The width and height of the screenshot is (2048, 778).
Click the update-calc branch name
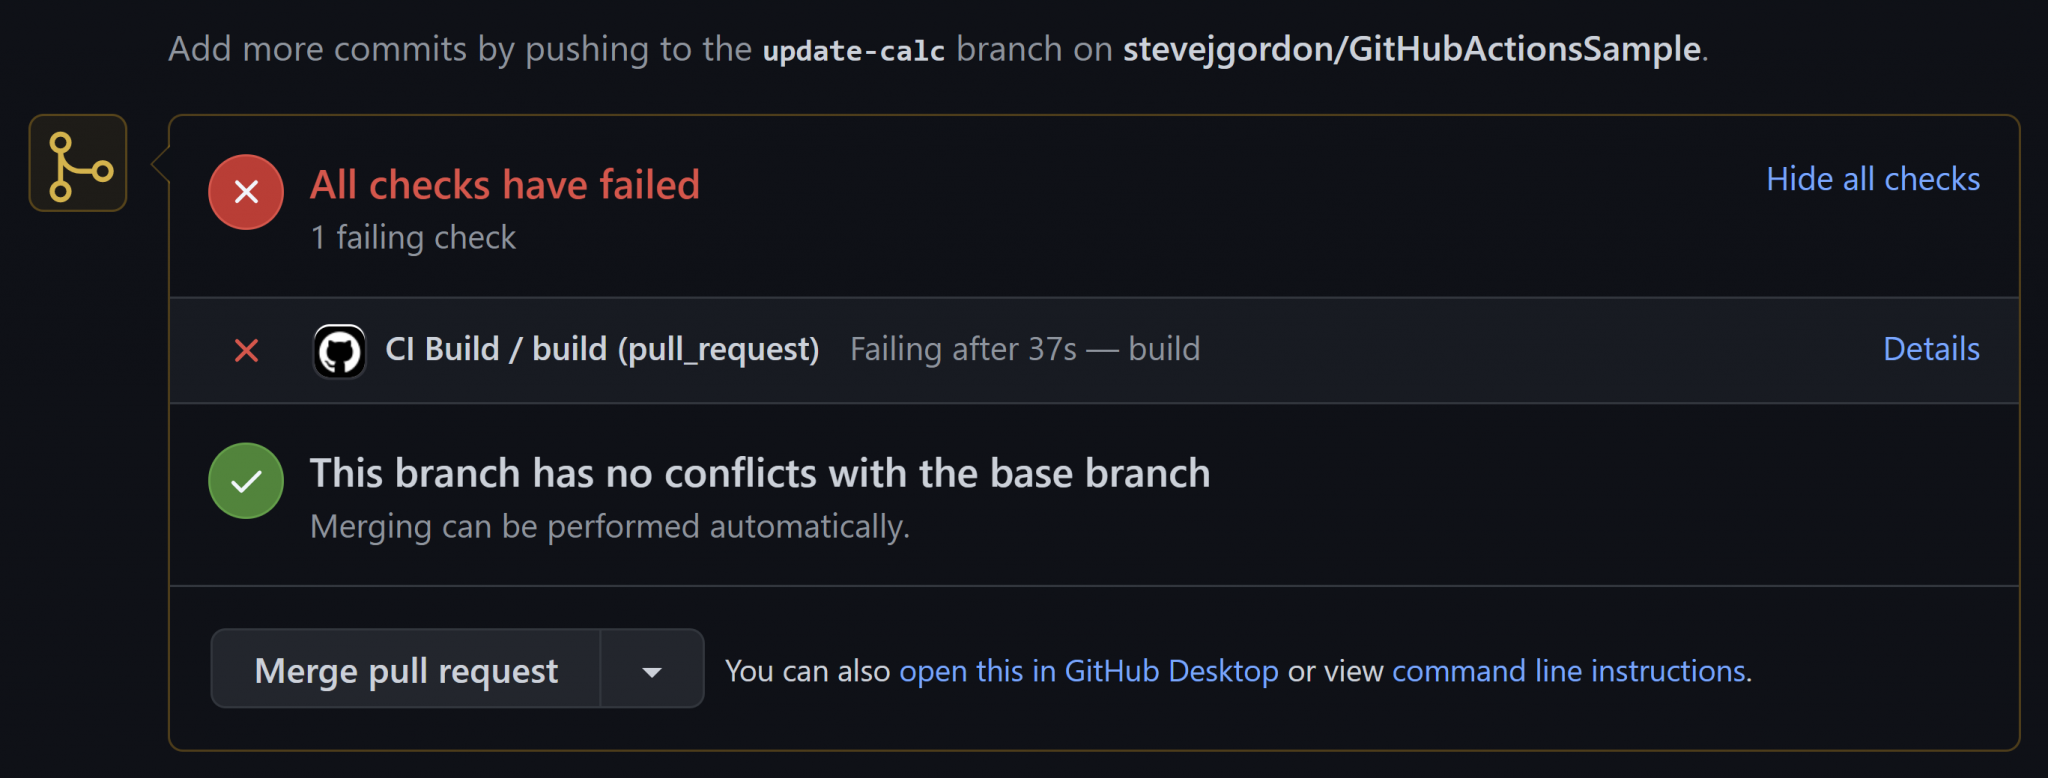tap(853, 50)
